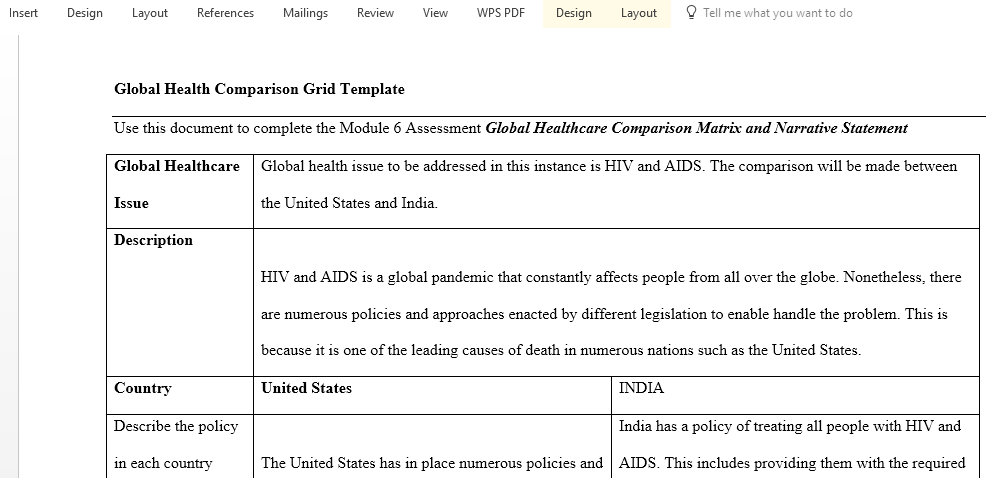1003x478 pixels.
Task: Click the line 'are numerous policies and approaches enacted'
Action: (604, 315)
